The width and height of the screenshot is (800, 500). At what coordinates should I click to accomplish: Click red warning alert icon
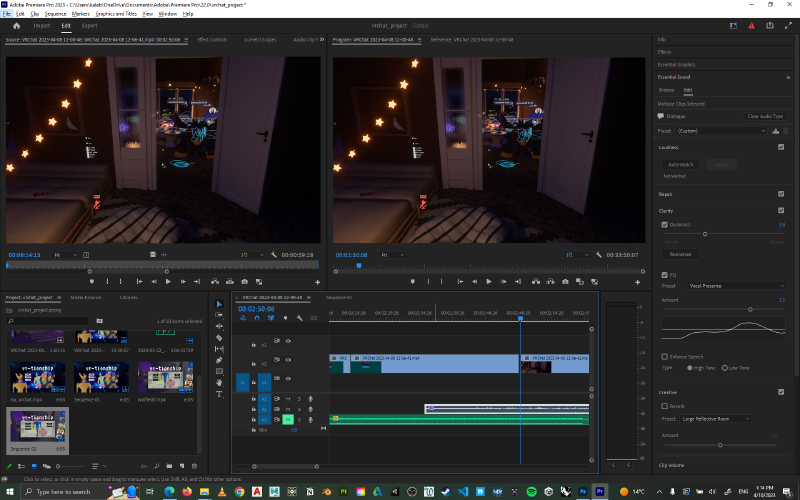[x=752, y=26]
